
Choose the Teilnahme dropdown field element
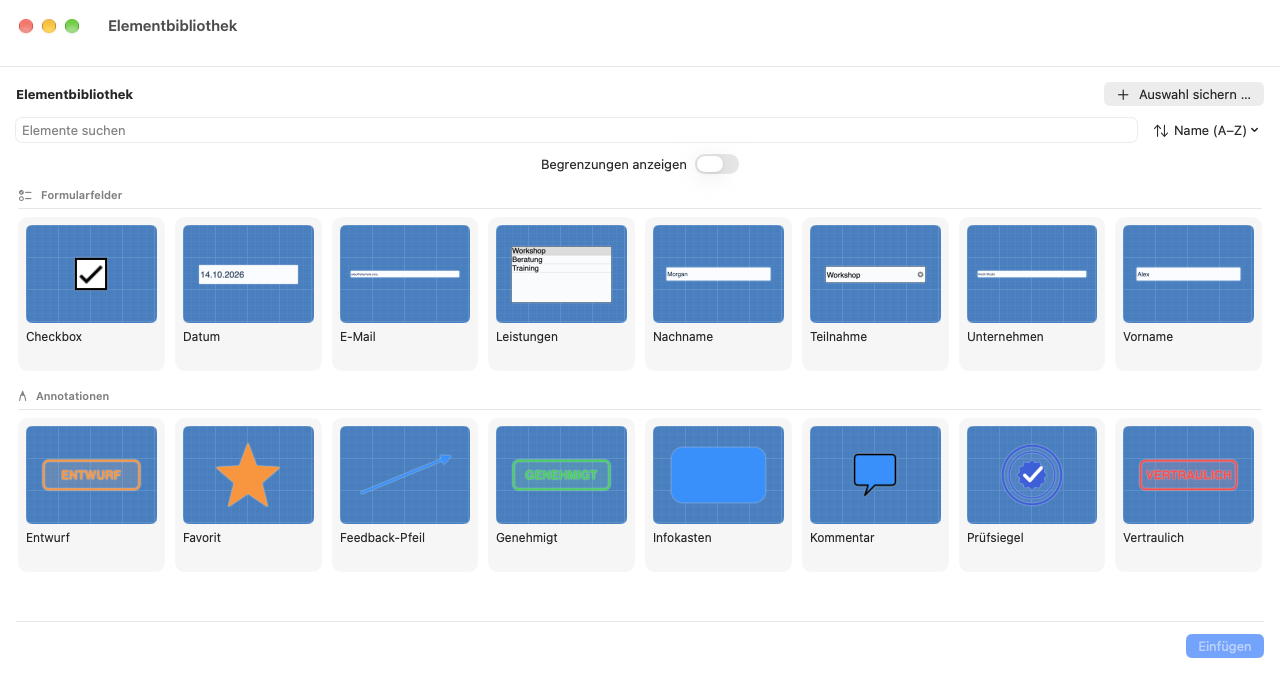(875, 274)
